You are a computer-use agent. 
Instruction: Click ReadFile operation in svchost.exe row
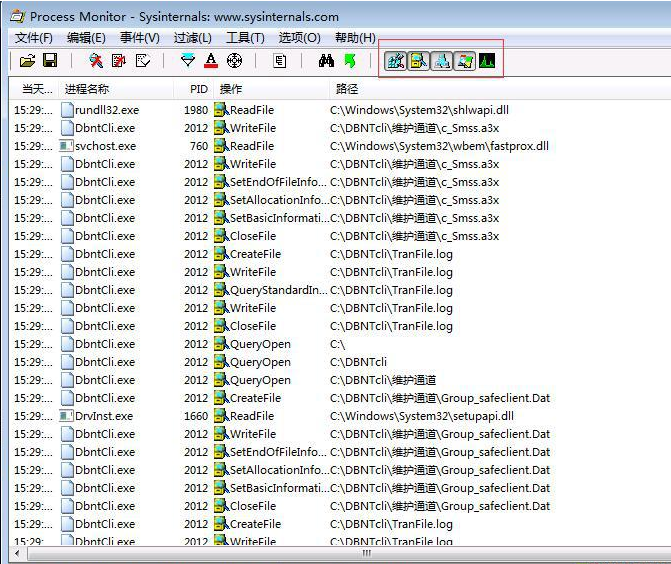point(252,146)
